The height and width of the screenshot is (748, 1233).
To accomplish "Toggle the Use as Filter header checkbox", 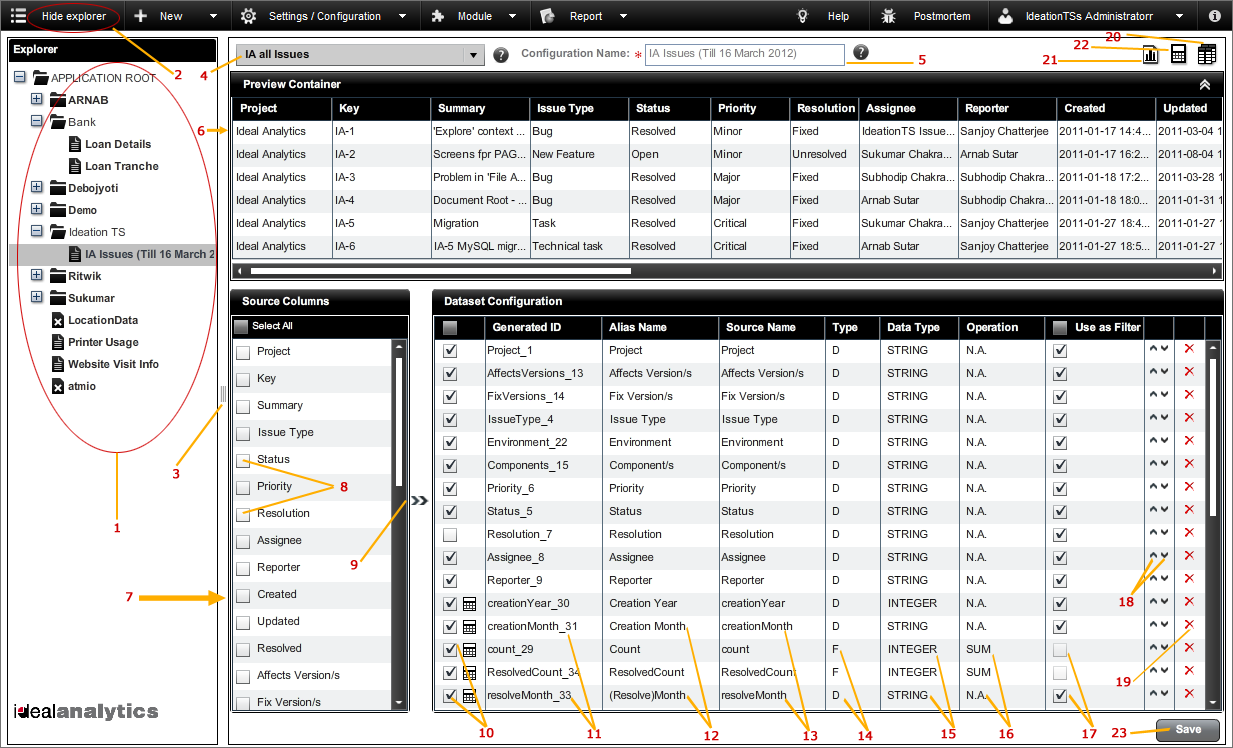I will point(1060,327).
